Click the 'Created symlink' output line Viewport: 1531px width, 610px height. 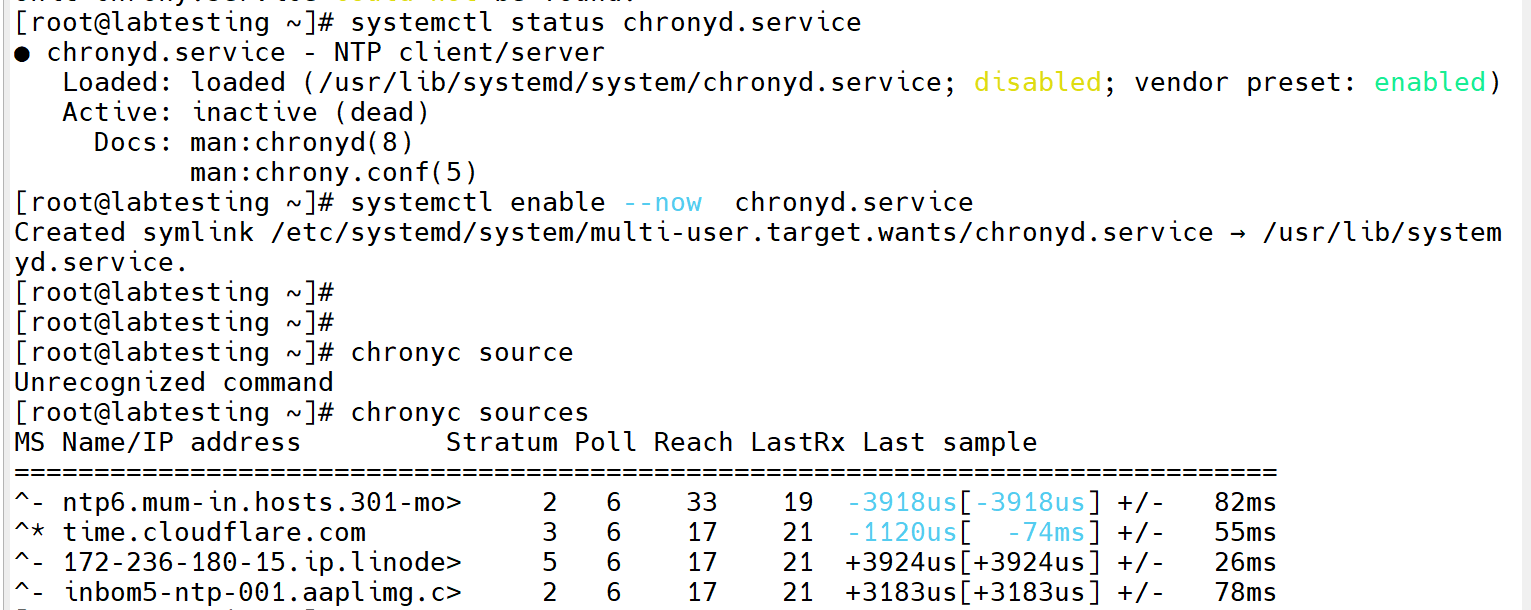758,232
